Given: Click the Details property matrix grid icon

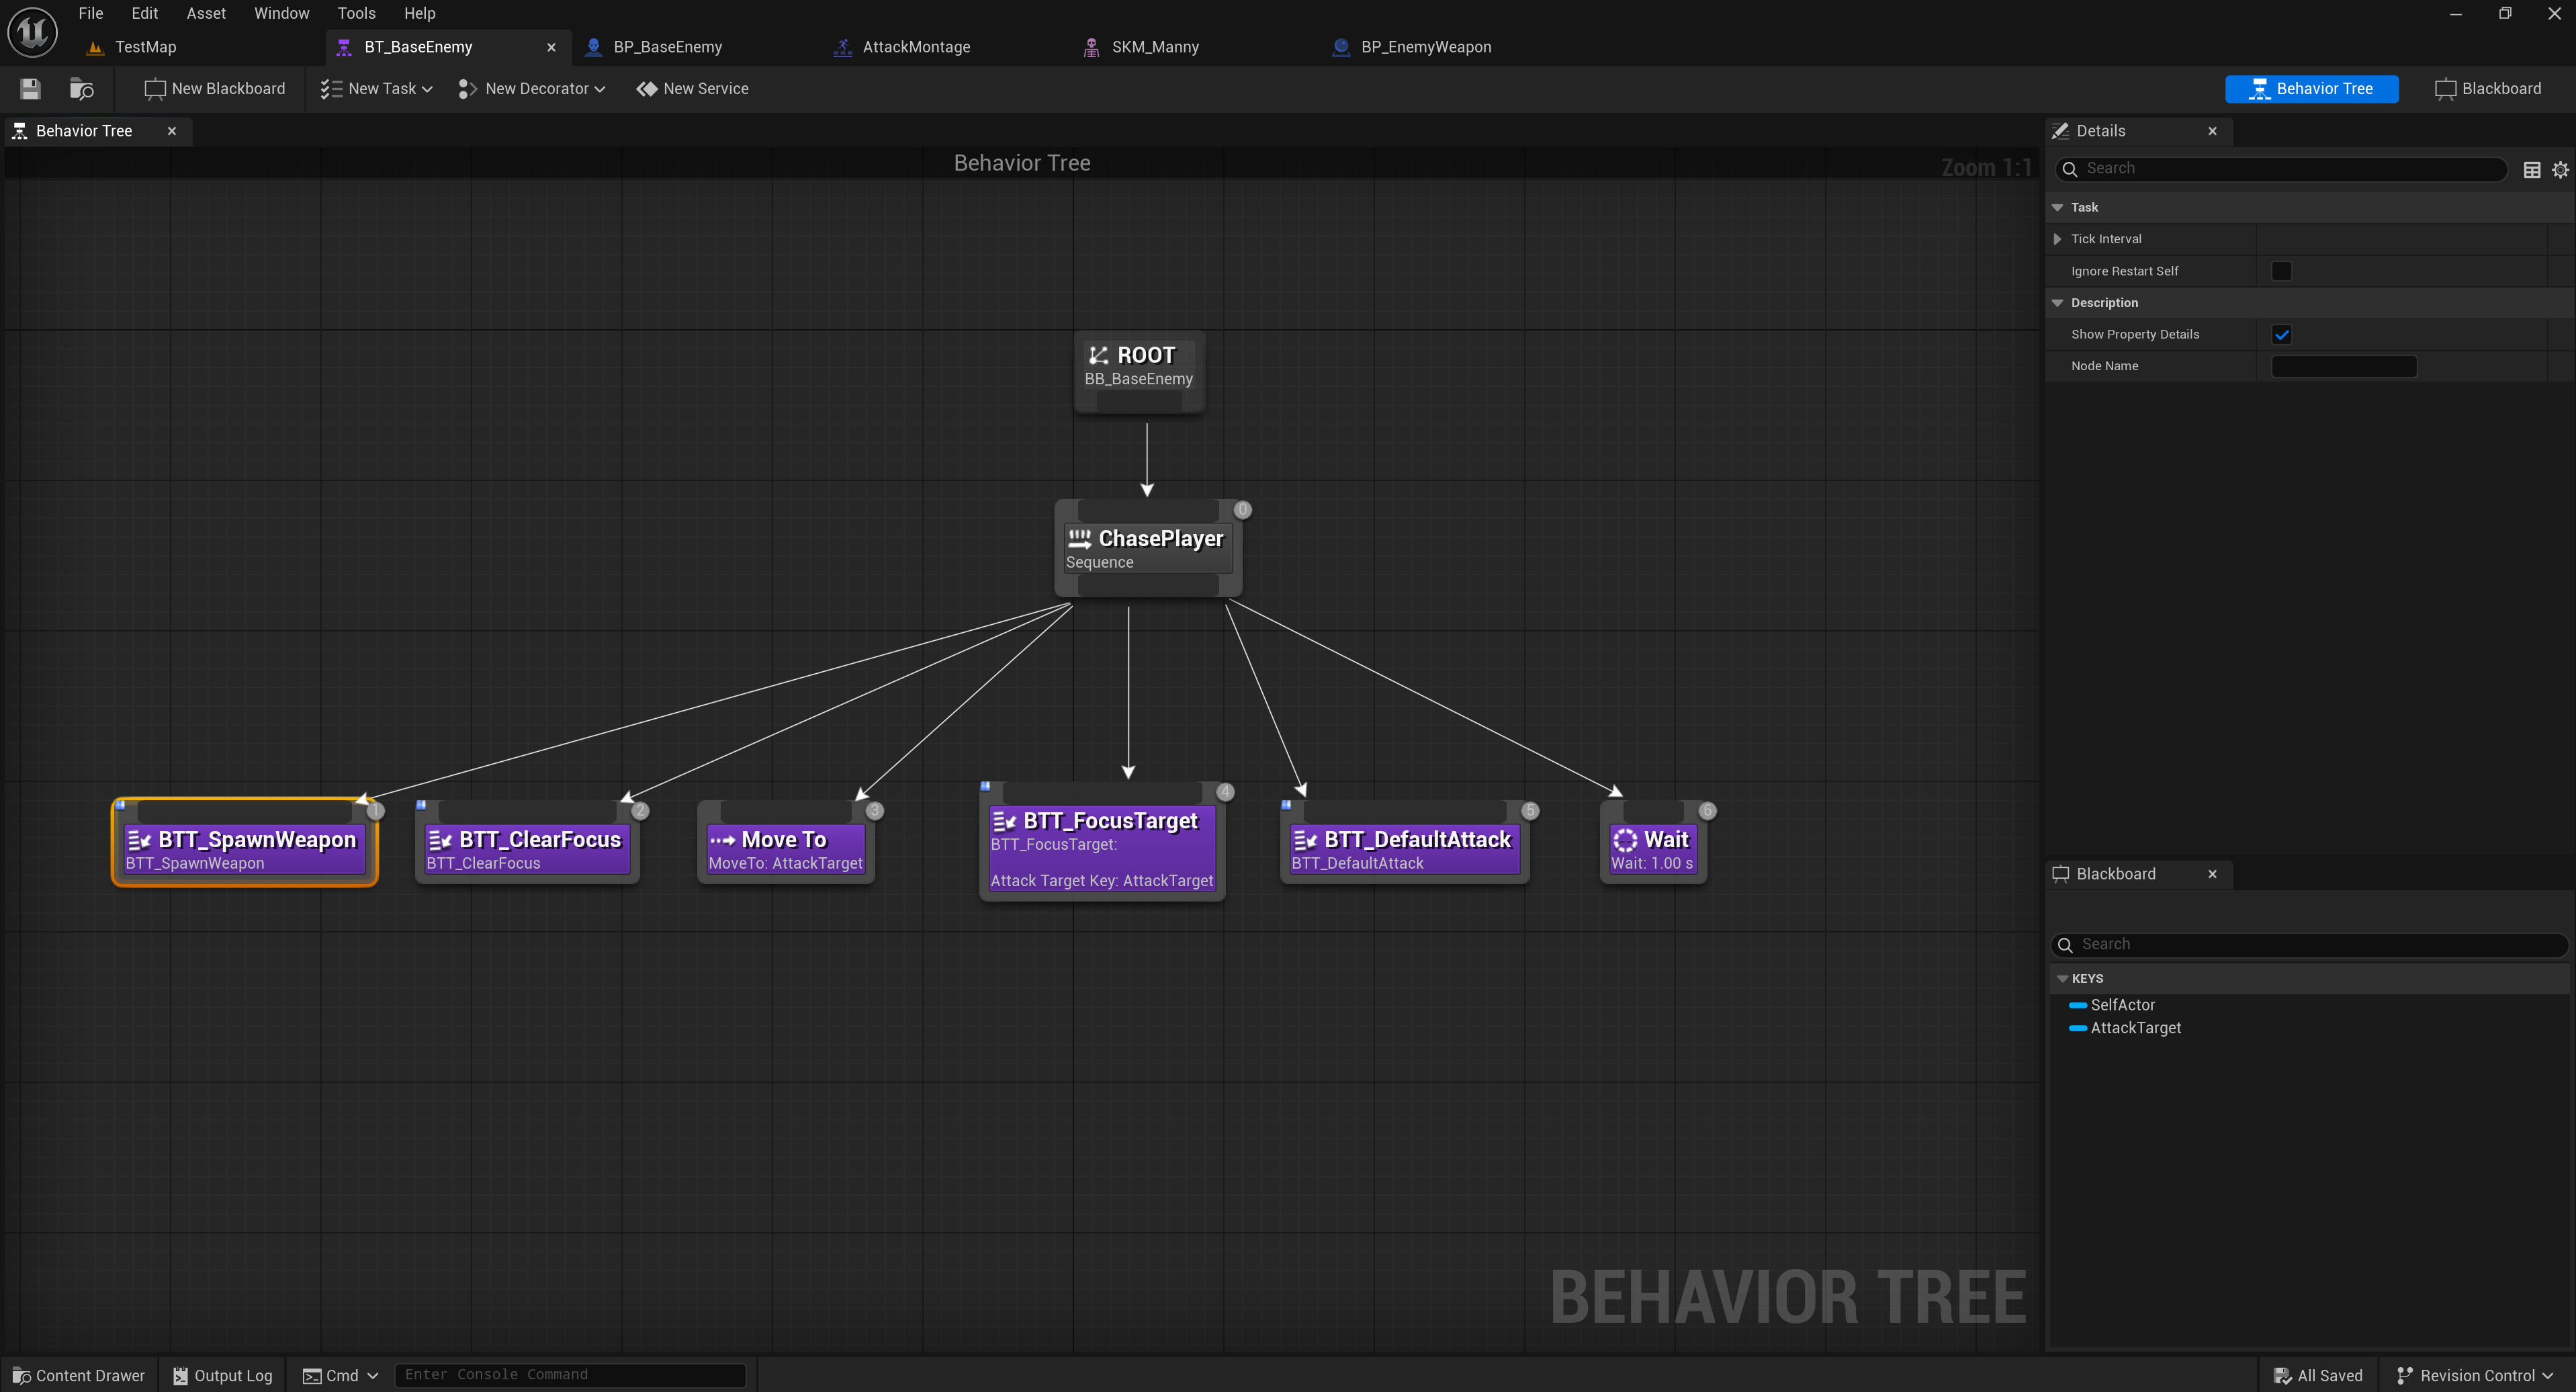Looking at the screenshot, I should 2531,169.
